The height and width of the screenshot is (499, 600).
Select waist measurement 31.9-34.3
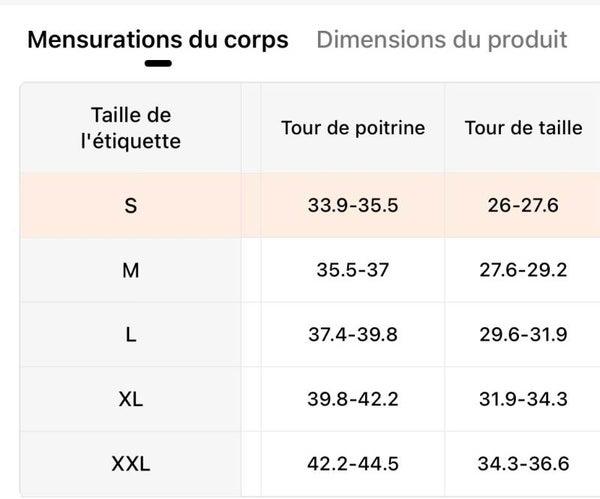(x=523, y=399)
